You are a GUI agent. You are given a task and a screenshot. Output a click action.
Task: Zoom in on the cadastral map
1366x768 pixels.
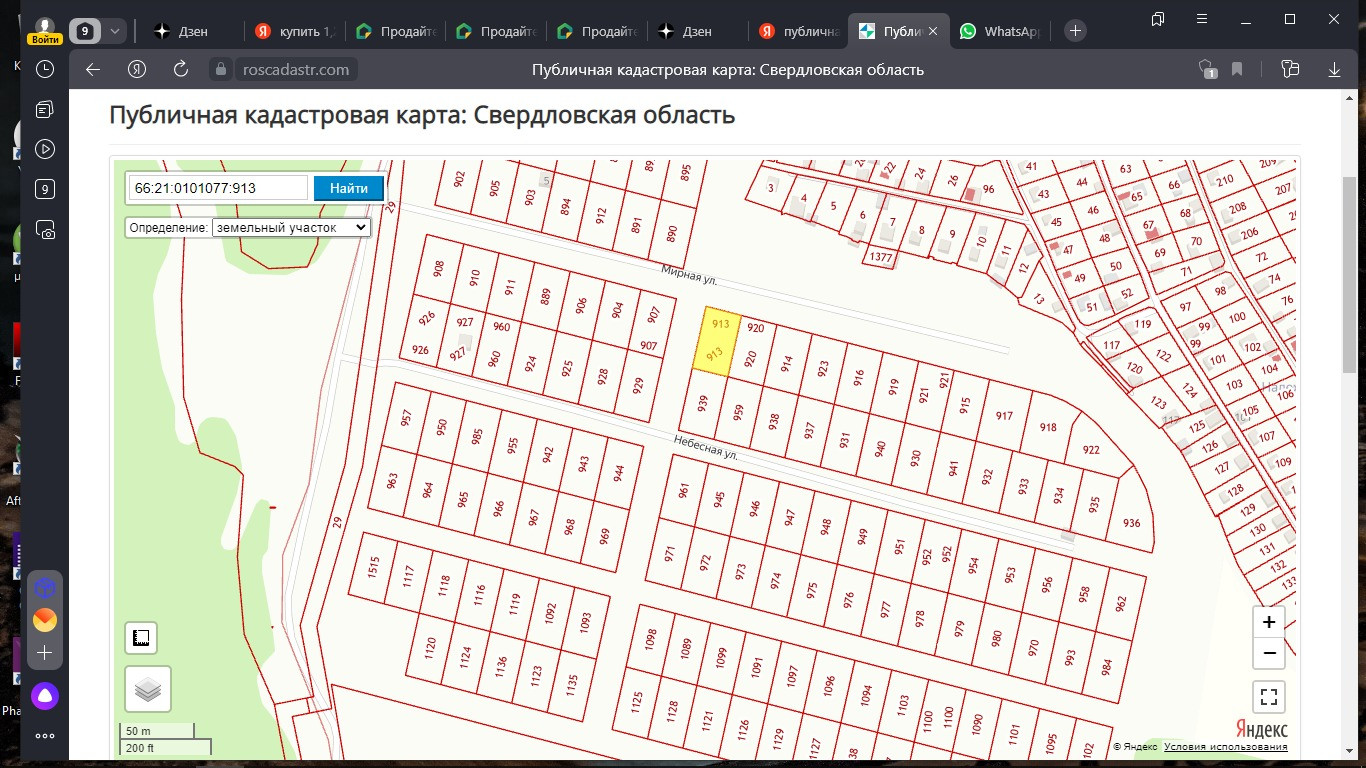click(1269, 622)
